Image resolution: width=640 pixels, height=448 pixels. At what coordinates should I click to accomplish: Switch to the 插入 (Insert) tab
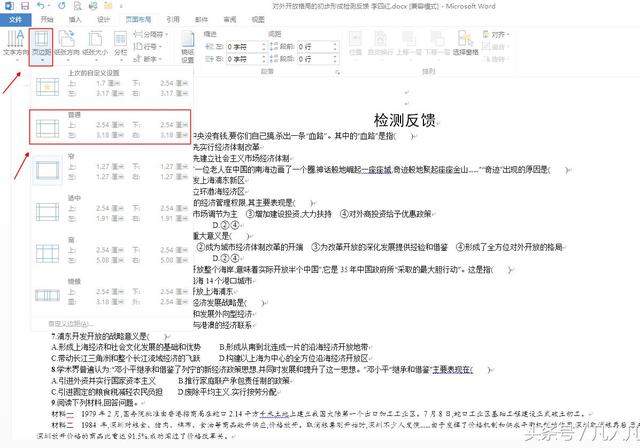point(75,20)
